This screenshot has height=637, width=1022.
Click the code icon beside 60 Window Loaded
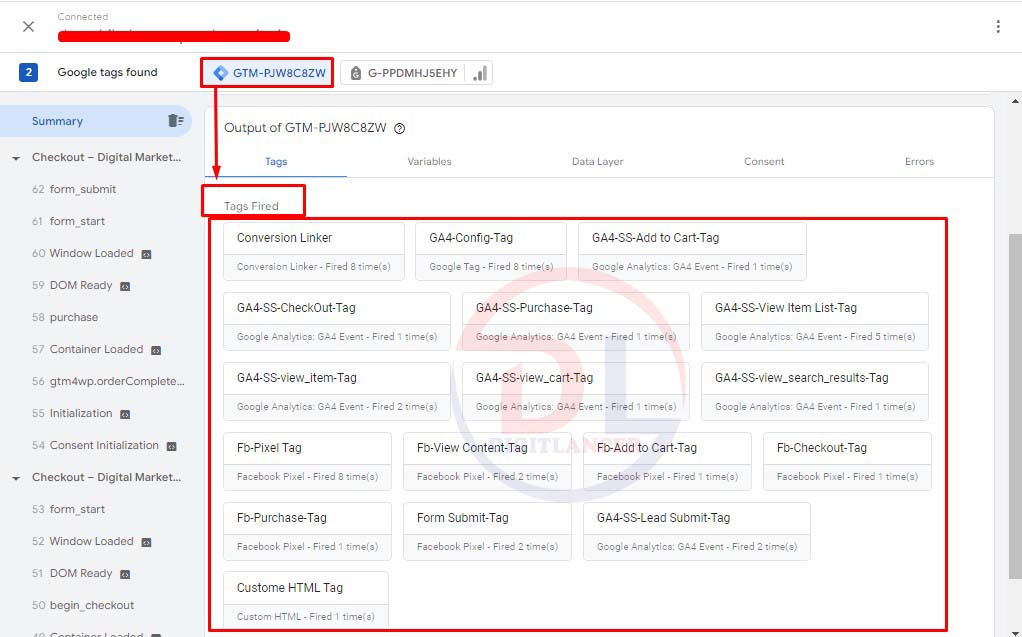point(147,254)
